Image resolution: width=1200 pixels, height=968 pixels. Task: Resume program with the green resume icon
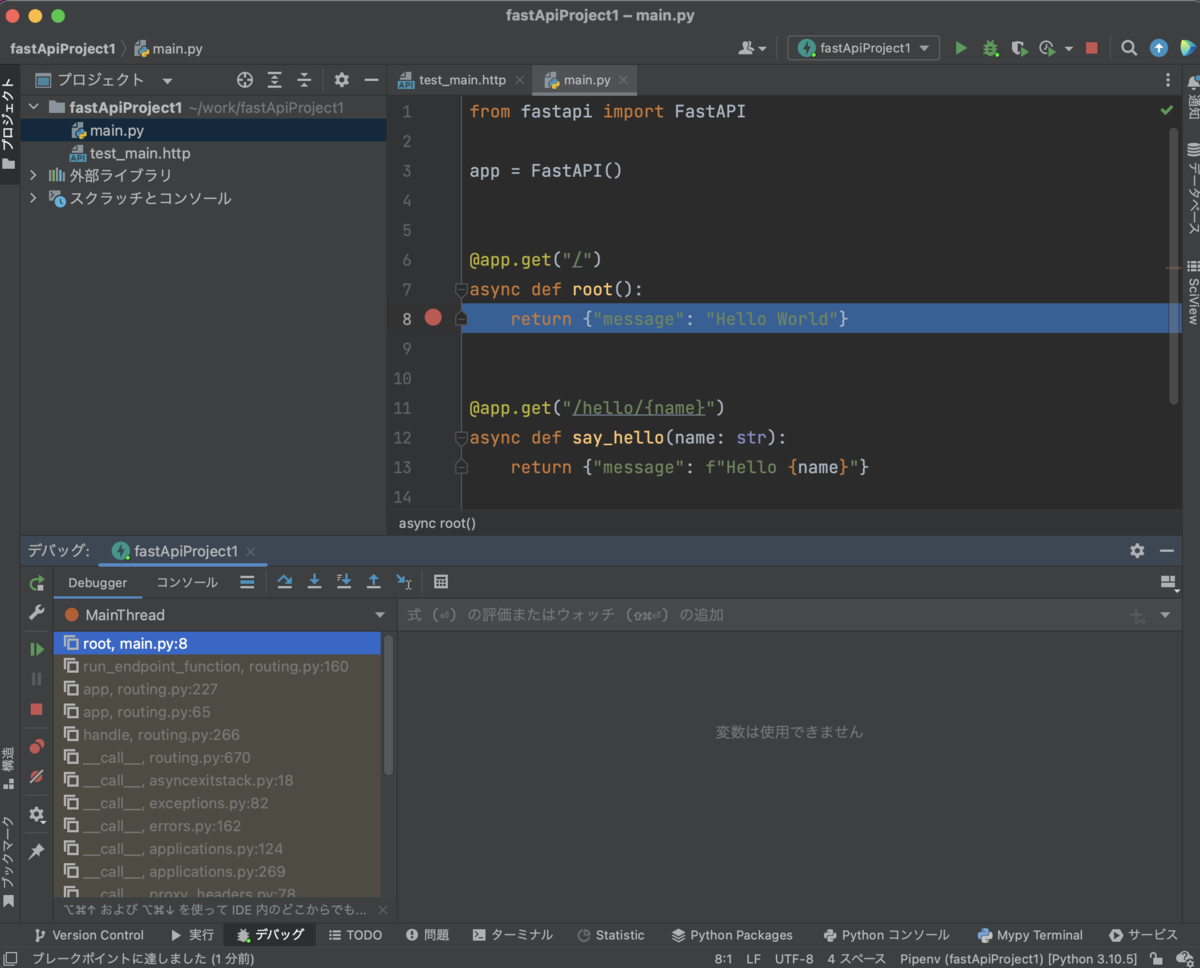(x=37, y=649)
